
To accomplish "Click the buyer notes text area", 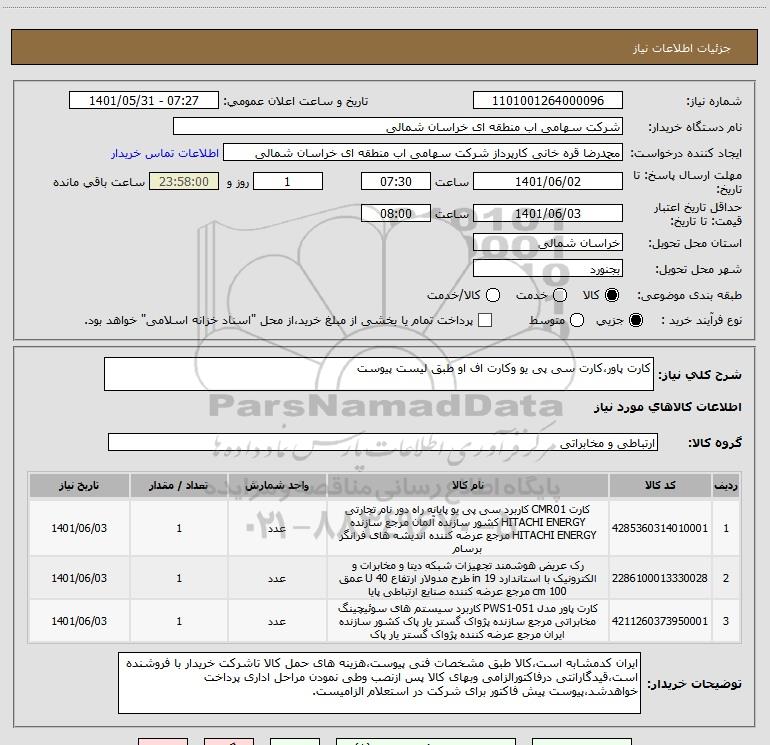I will 379,683.
